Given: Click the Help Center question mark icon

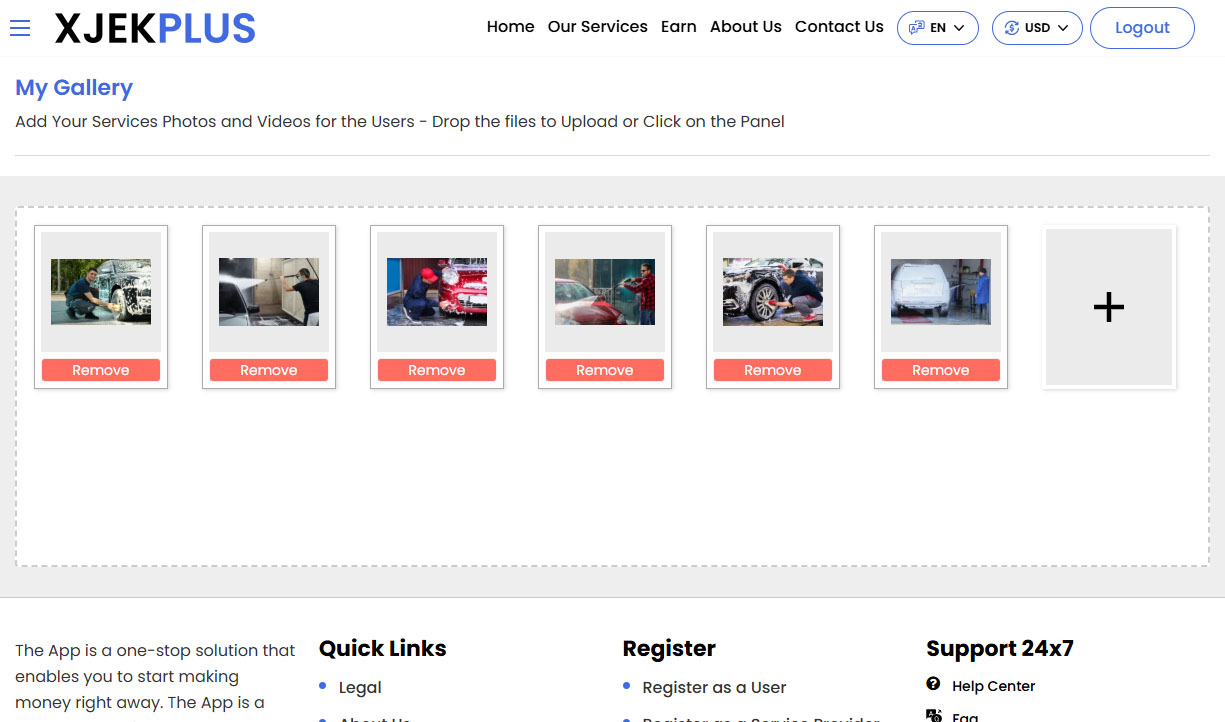Looking at the screenshot, I should click(x=933, y=685).
